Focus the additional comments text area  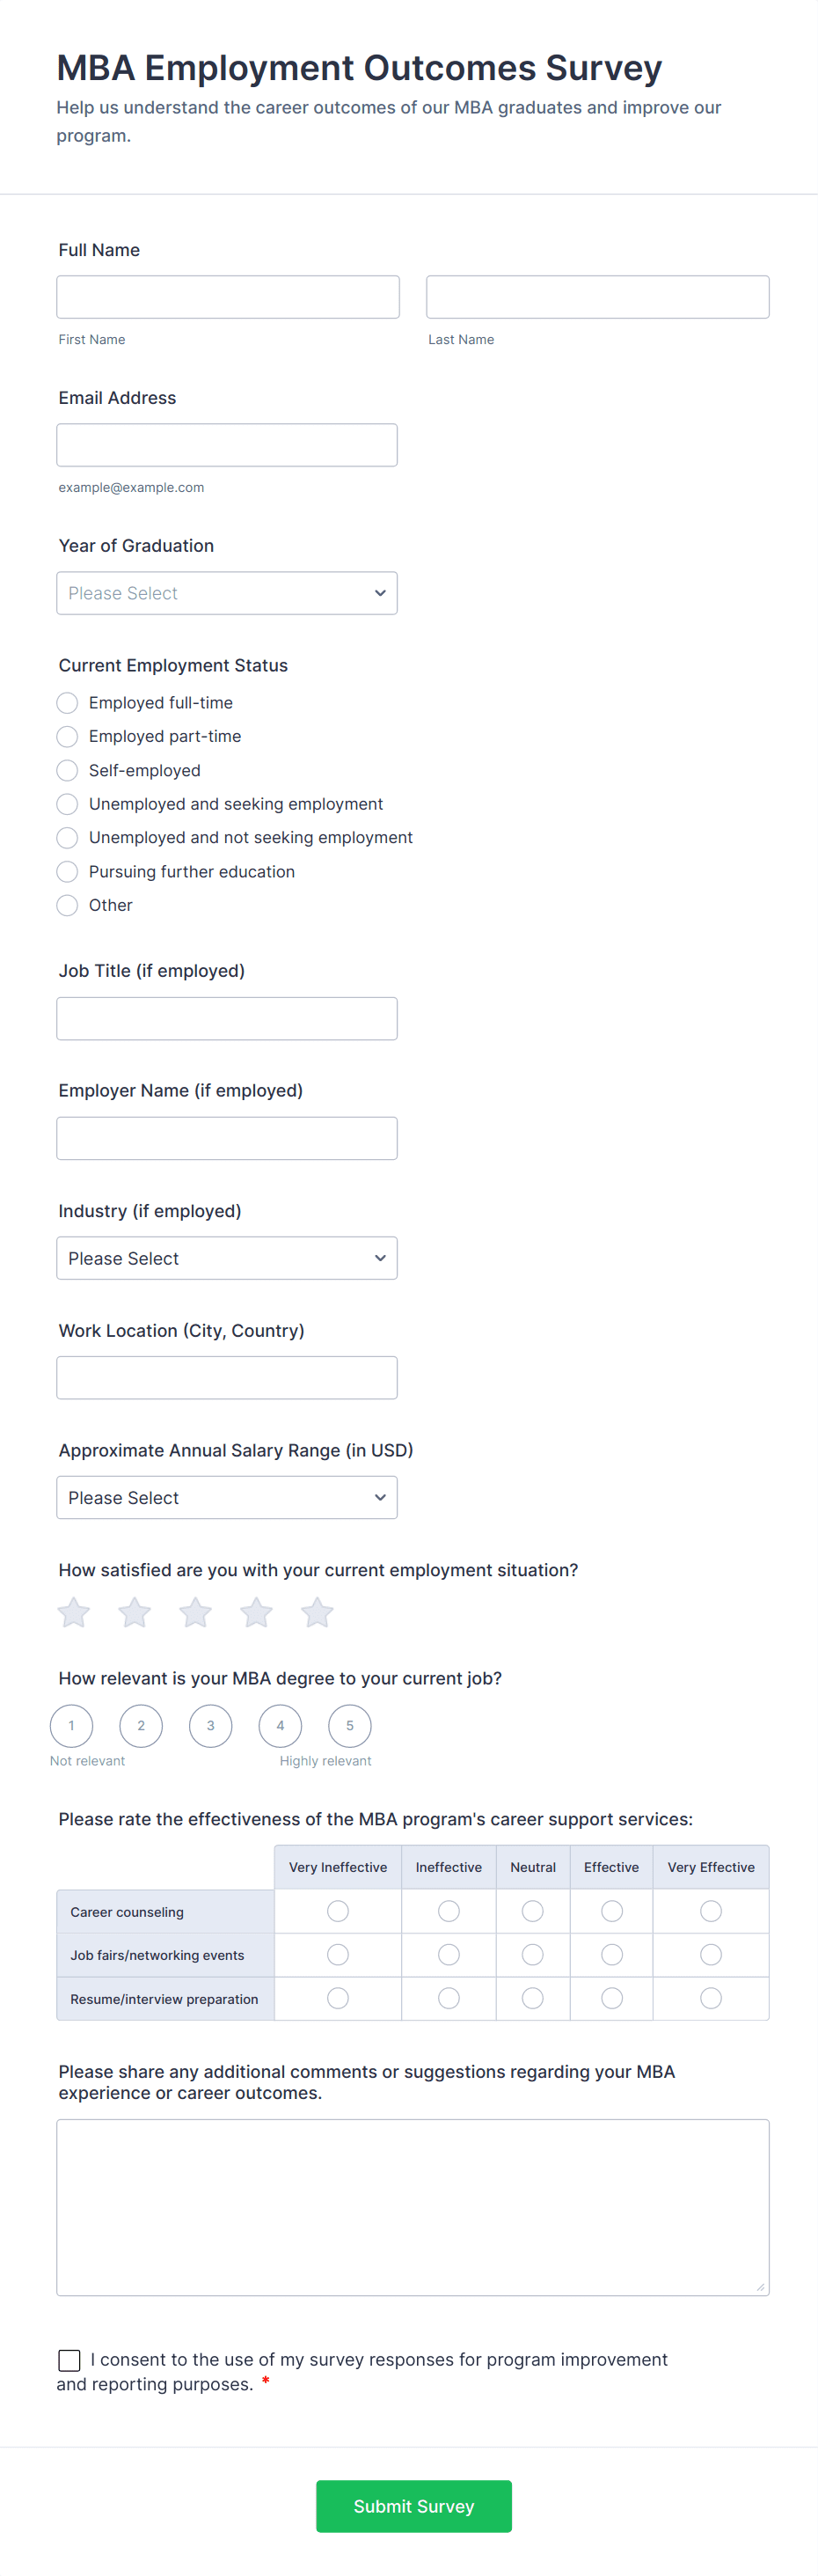click(x=412, y=2207)
